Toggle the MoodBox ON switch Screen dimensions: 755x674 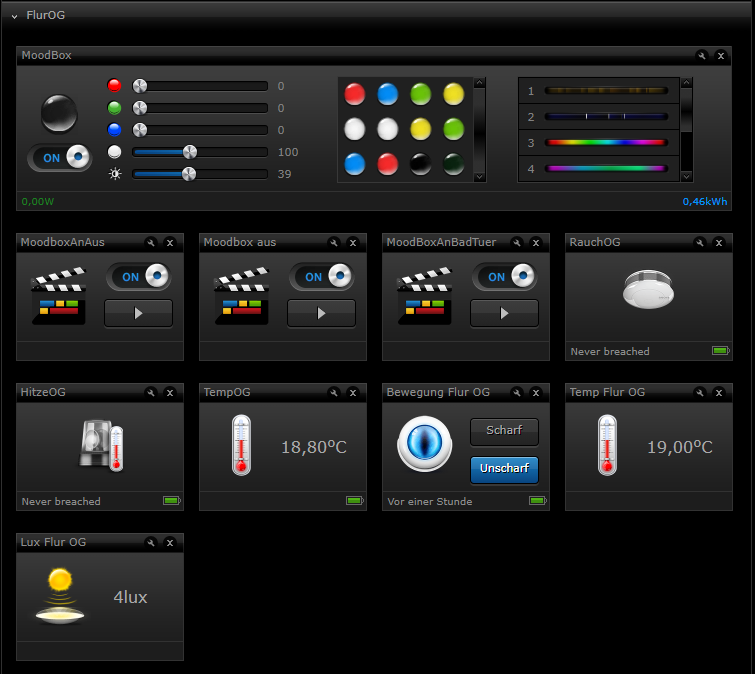[x=60, y=158]
